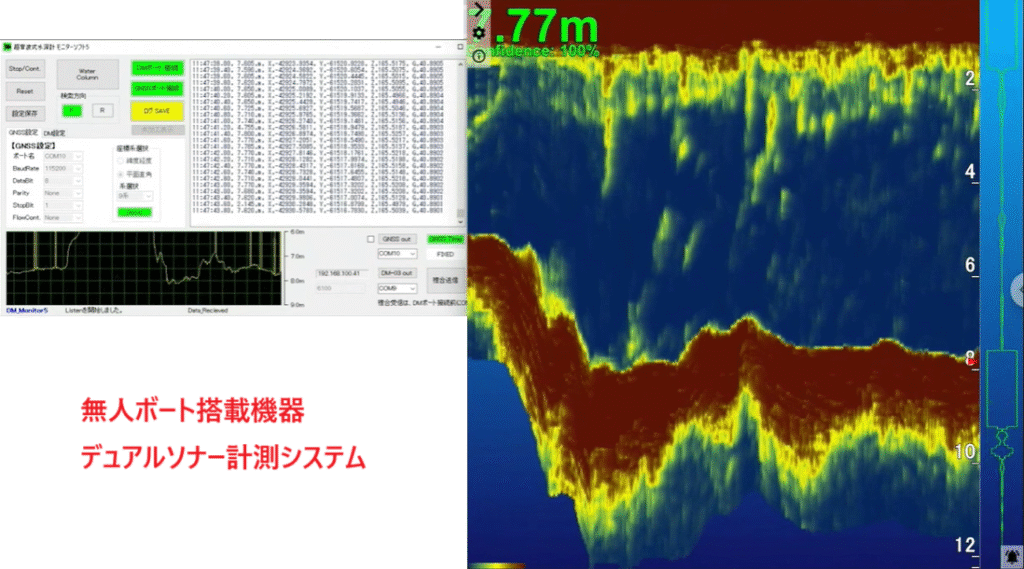
Task: Click the yellow ログ SAVE button
Action: point(157,111)
